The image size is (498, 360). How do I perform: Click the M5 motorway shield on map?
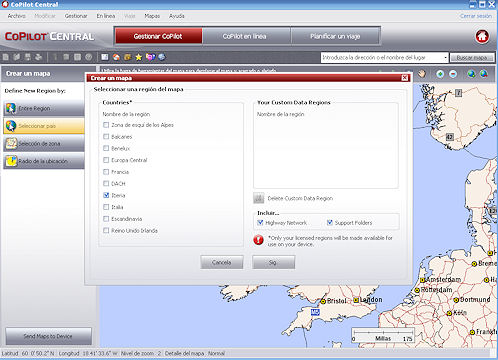pyautogui.click(x=315, y=312)
